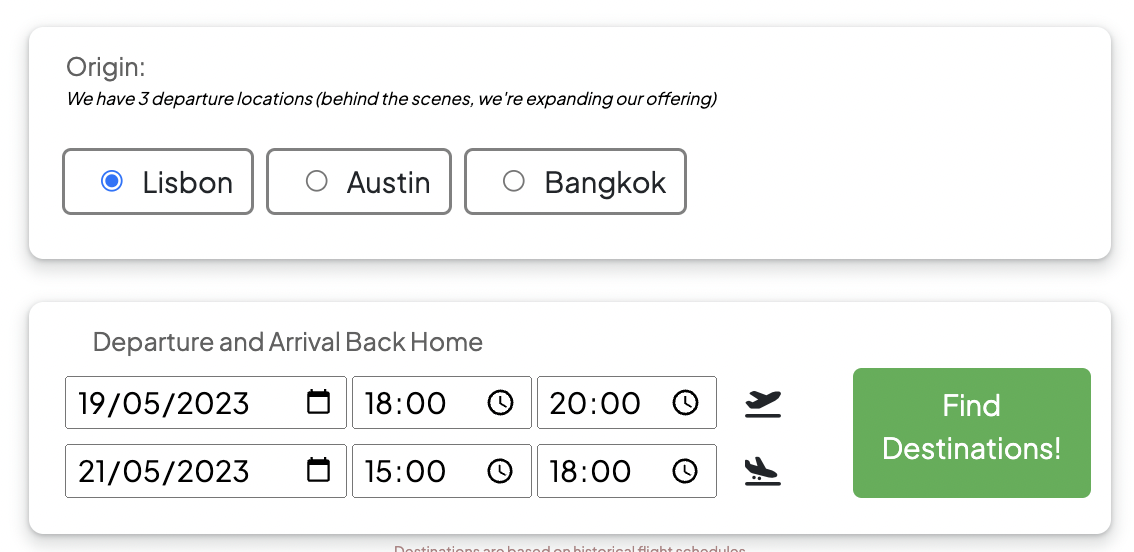
Task: Click Find Destinations! button
Action: click(x=971, y=433)
